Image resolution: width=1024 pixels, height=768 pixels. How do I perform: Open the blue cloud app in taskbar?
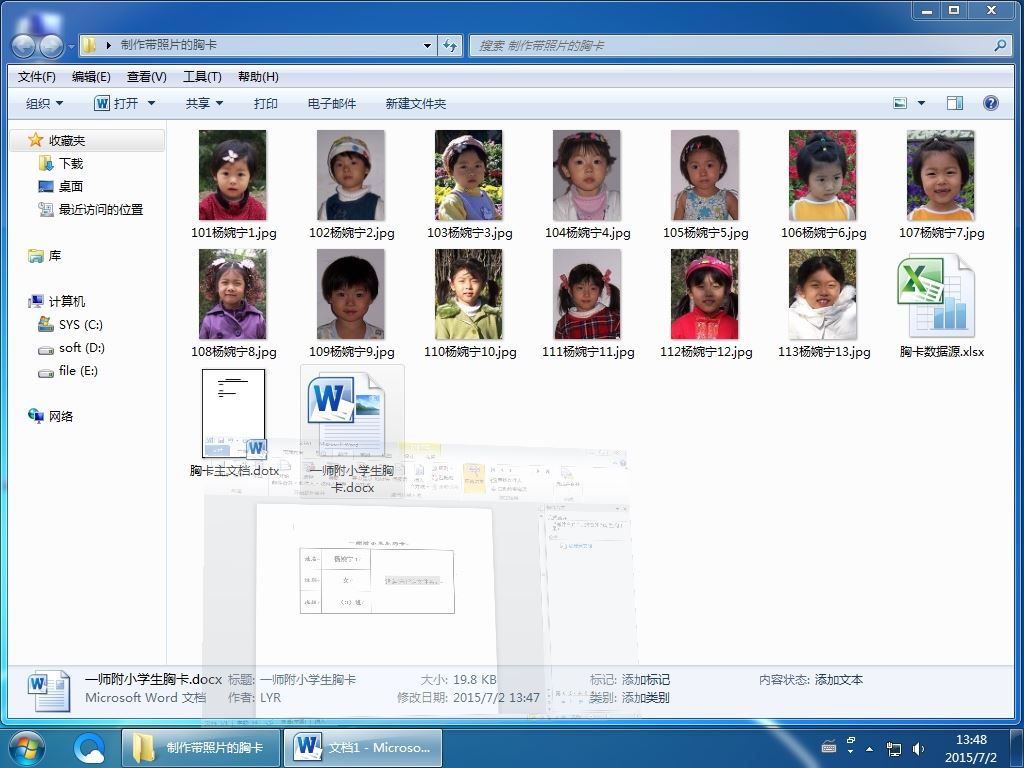pyautogui.click(x=89, y=747)
